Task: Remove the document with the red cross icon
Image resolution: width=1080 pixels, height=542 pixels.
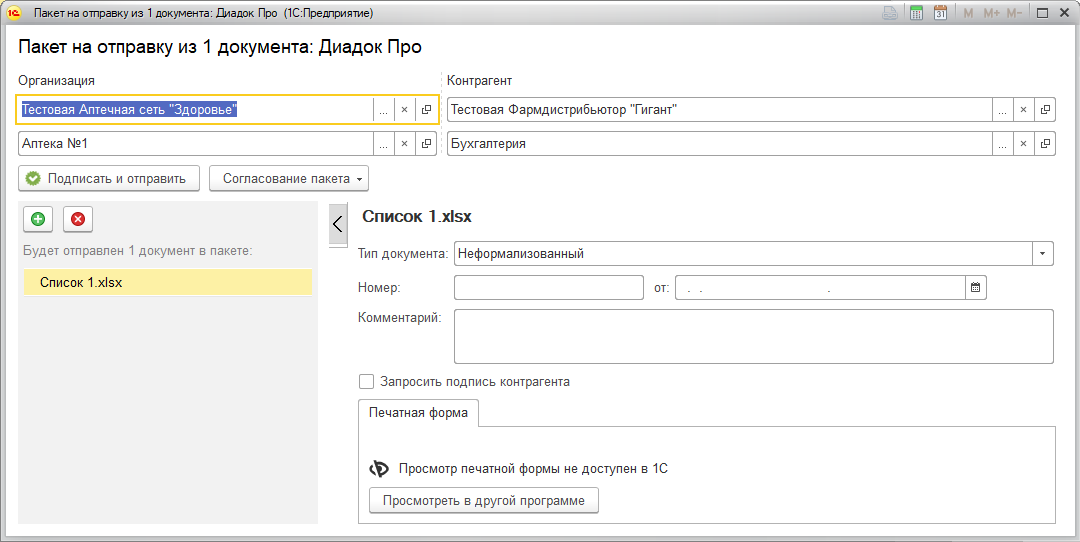Action: click(78, 219)
